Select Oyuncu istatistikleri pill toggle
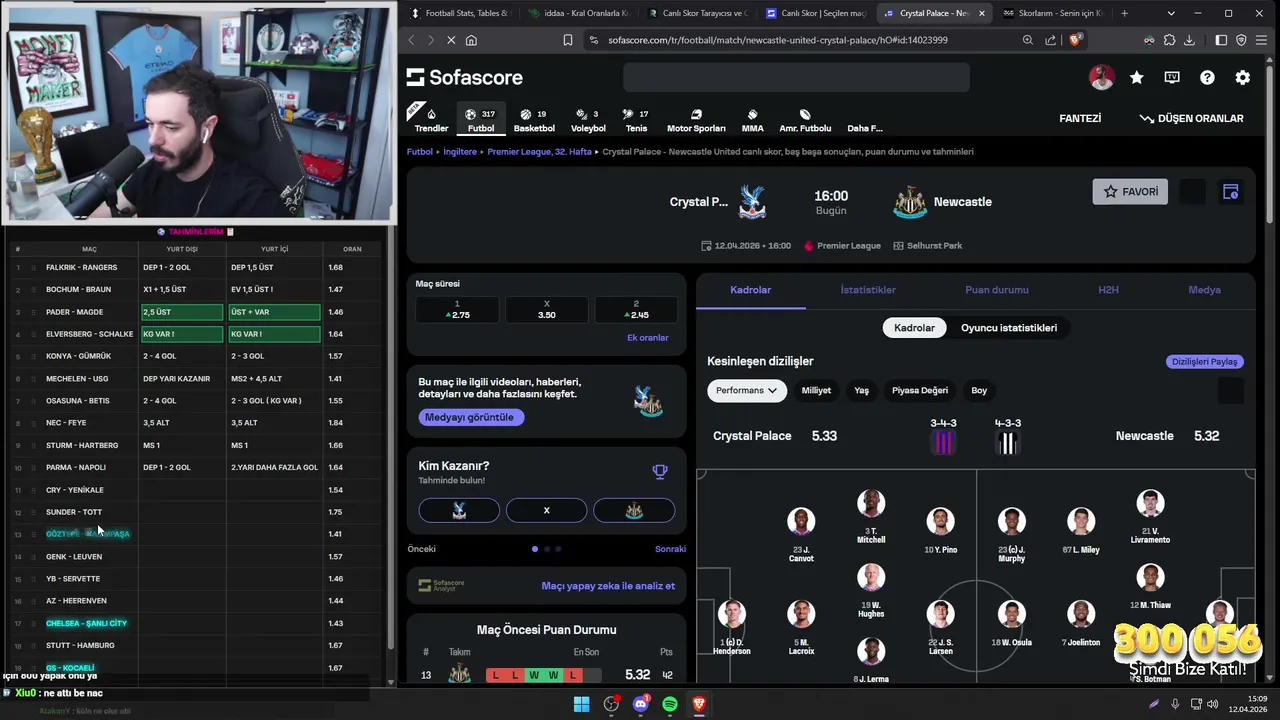 coord(1009,328)
